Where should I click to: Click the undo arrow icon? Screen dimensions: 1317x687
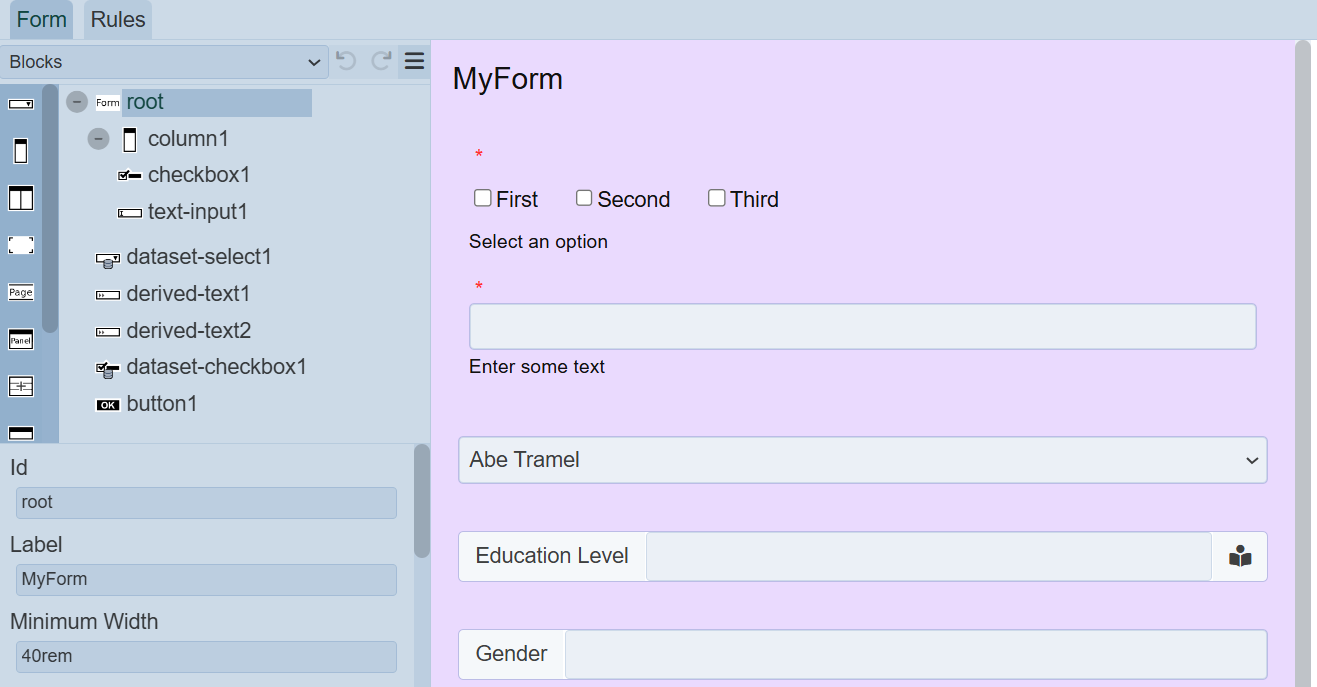pos(346,61)
